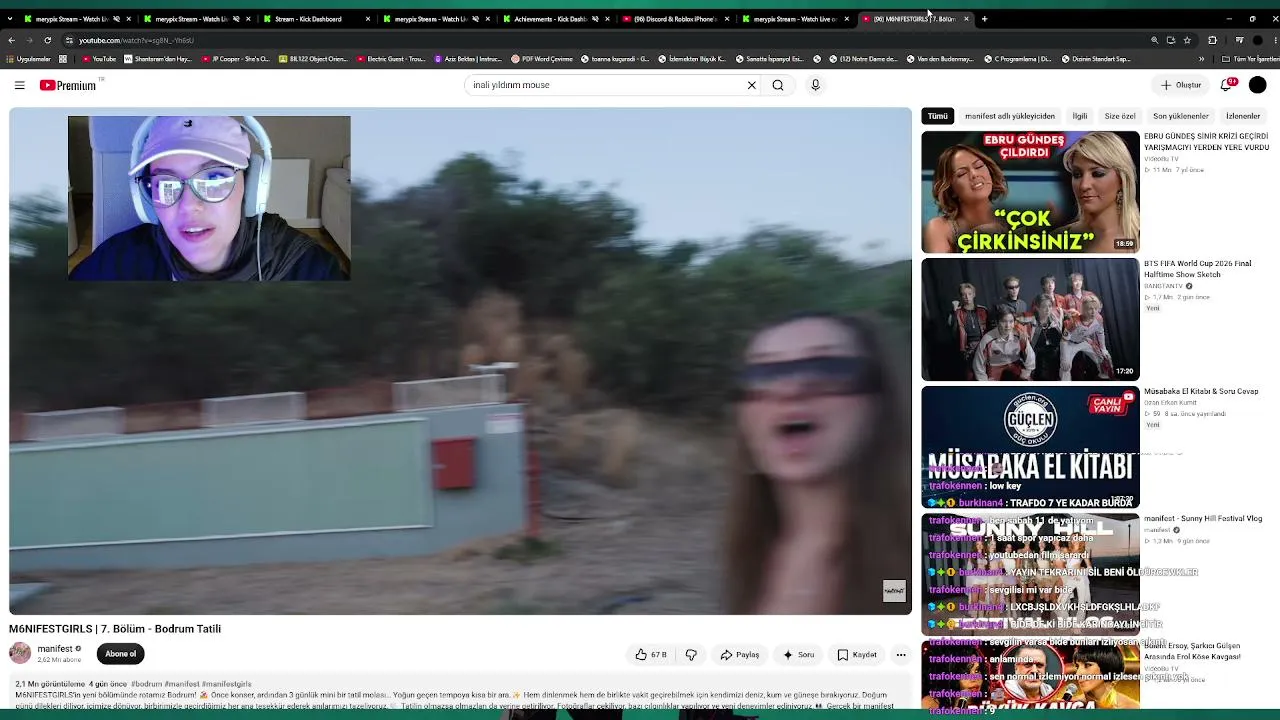Click the manifest watermark in player corner
1280x720 pixels.
[894, 591]
